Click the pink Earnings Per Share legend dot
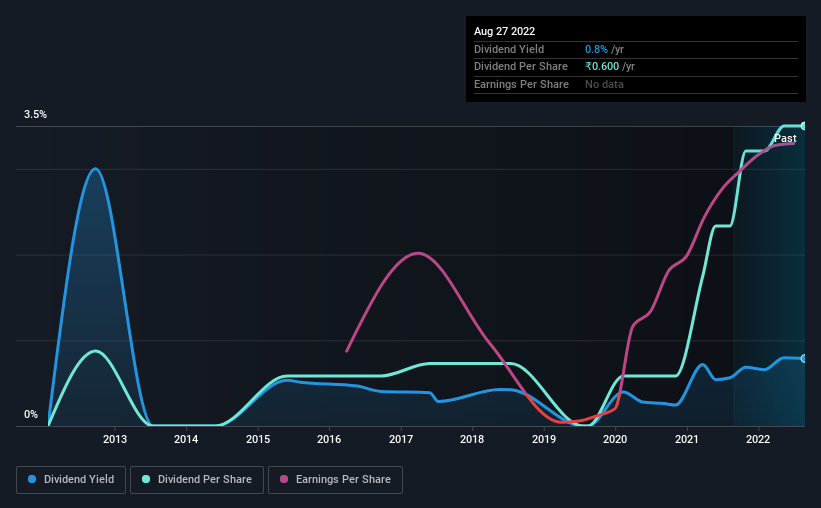 [x=284, y=479]
